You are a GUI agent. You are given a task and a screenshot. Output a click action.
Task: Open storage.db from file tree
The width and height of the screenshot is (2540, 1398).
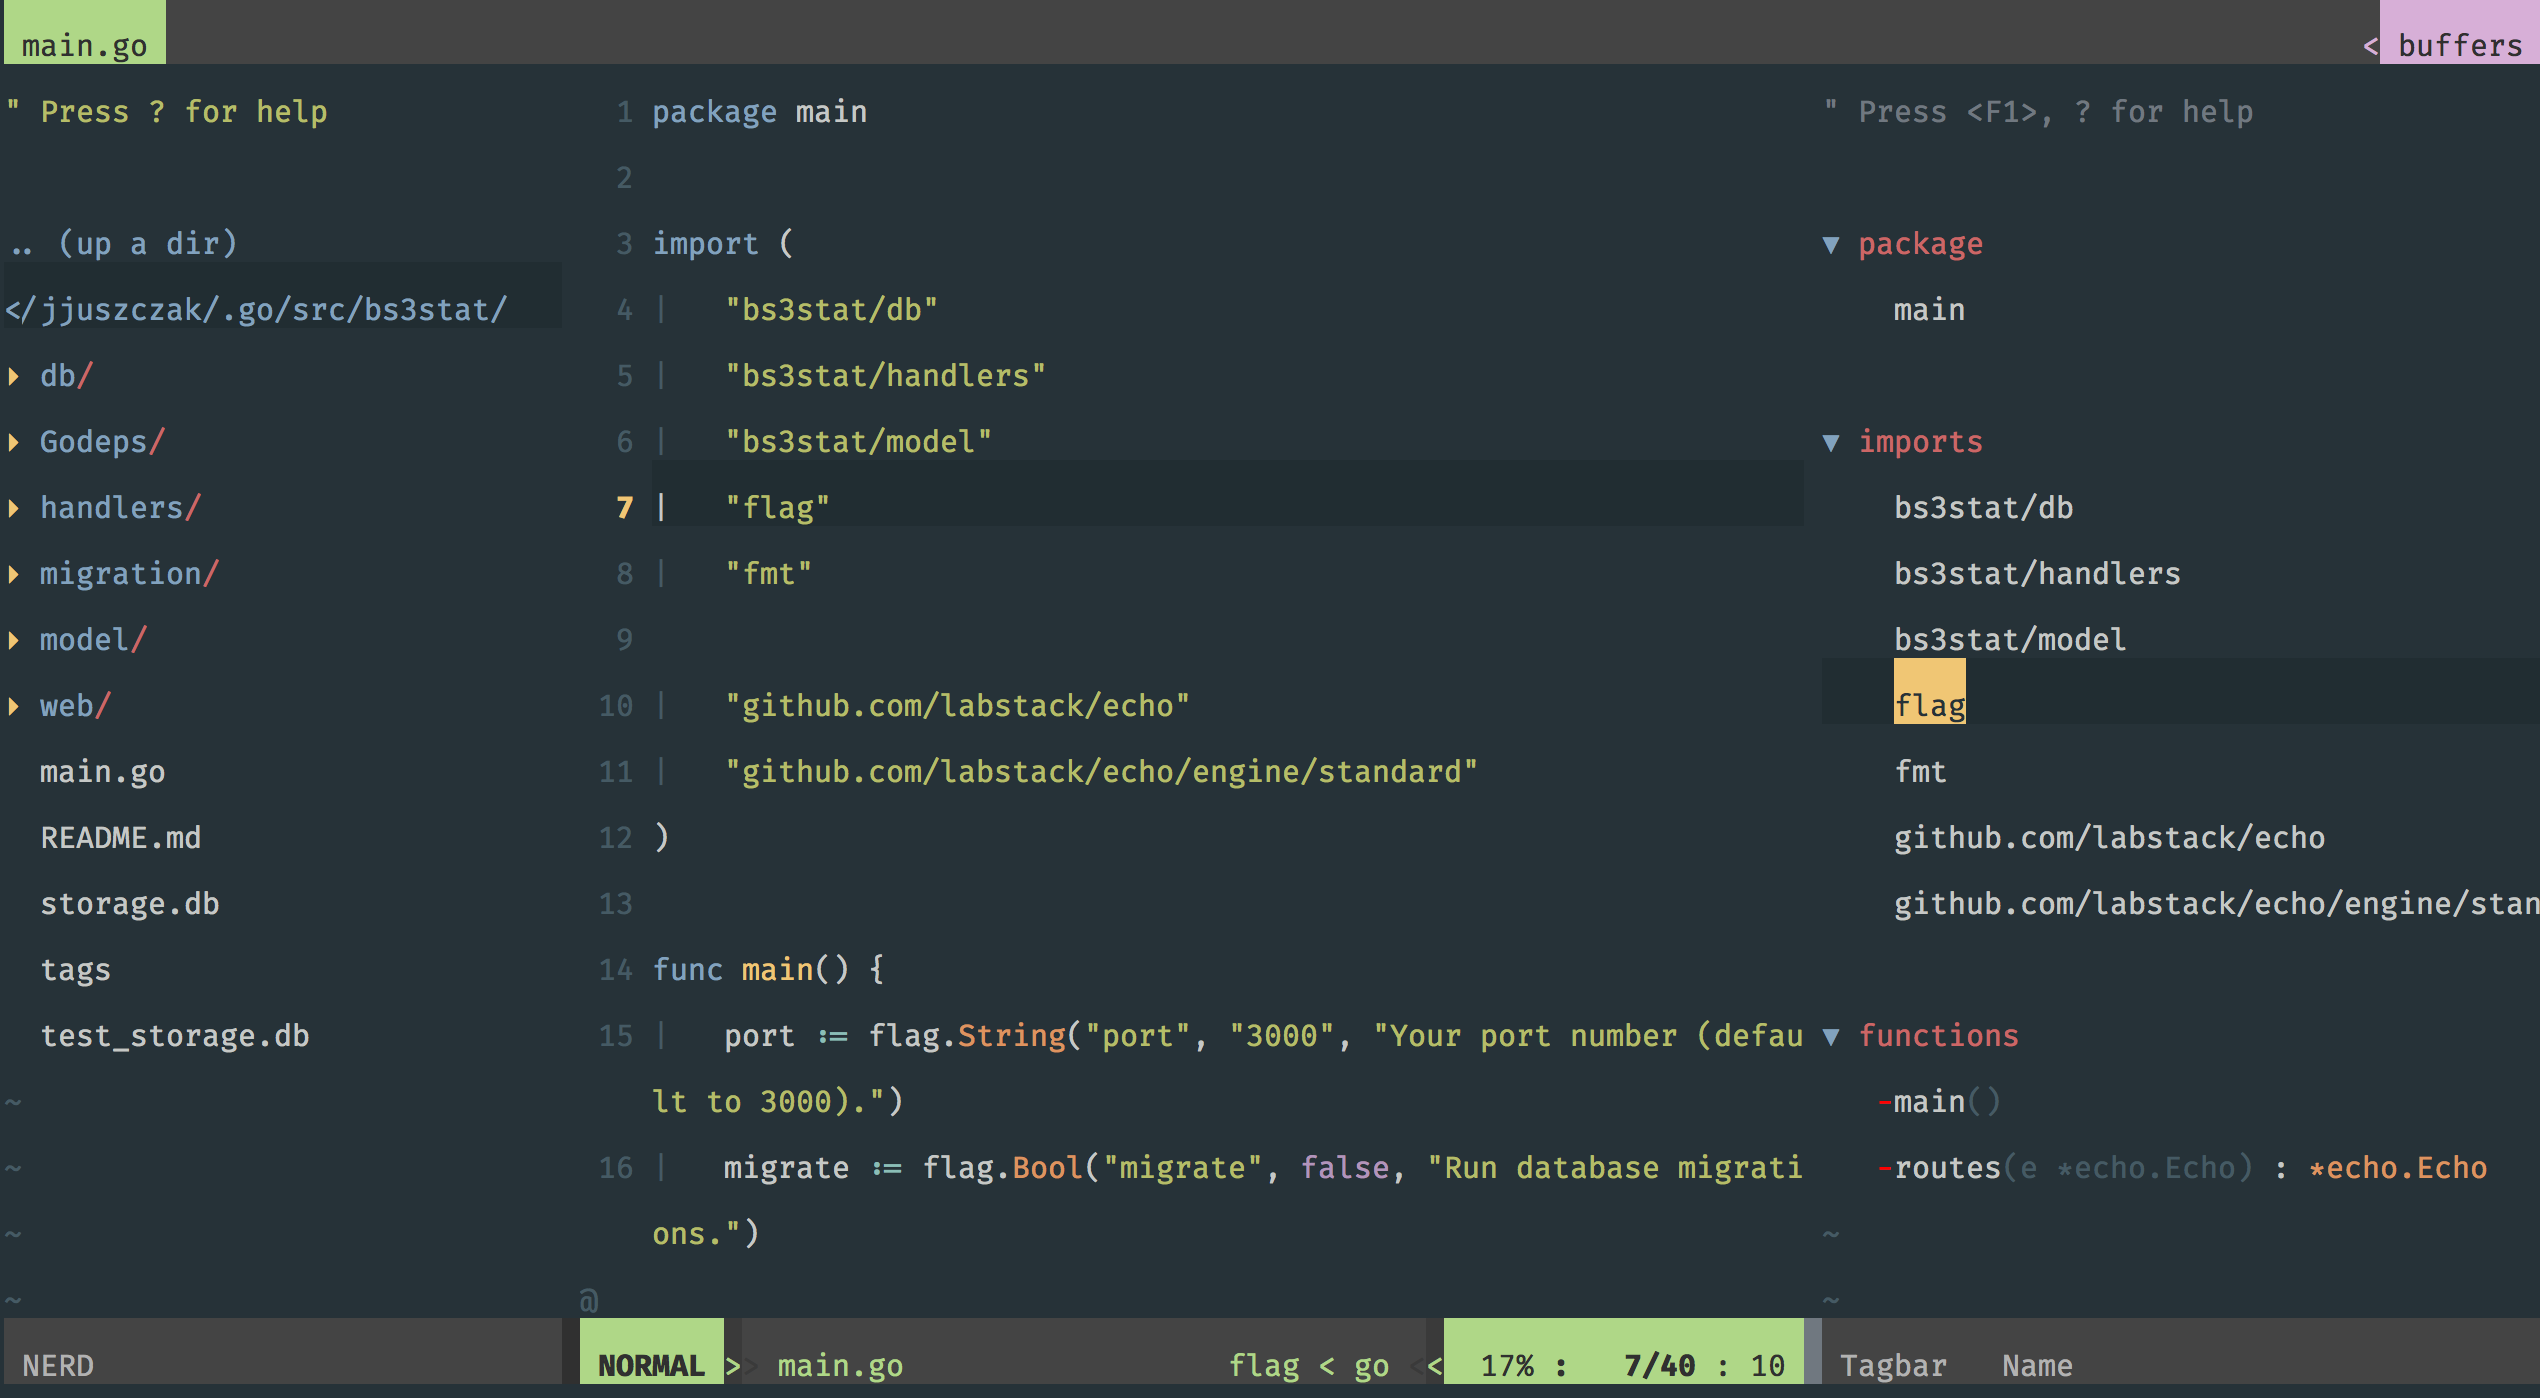coord(129,904)
